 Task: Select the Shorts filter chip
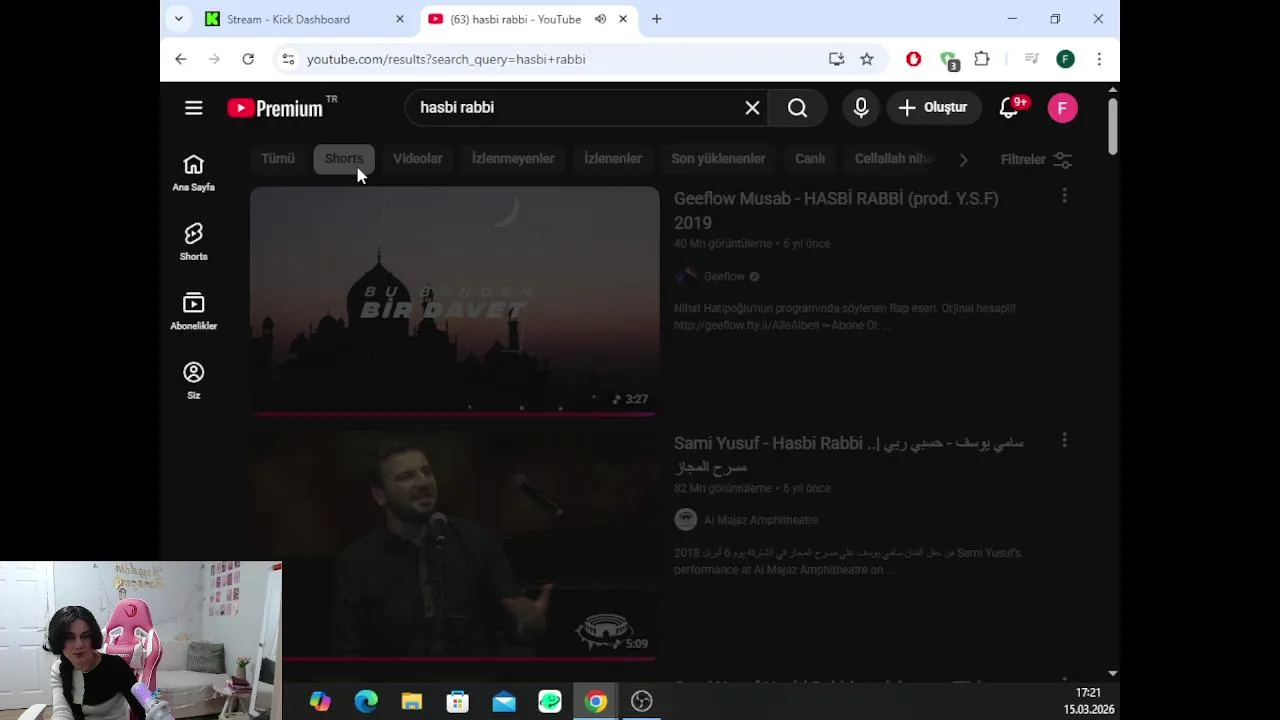[344, 159]
